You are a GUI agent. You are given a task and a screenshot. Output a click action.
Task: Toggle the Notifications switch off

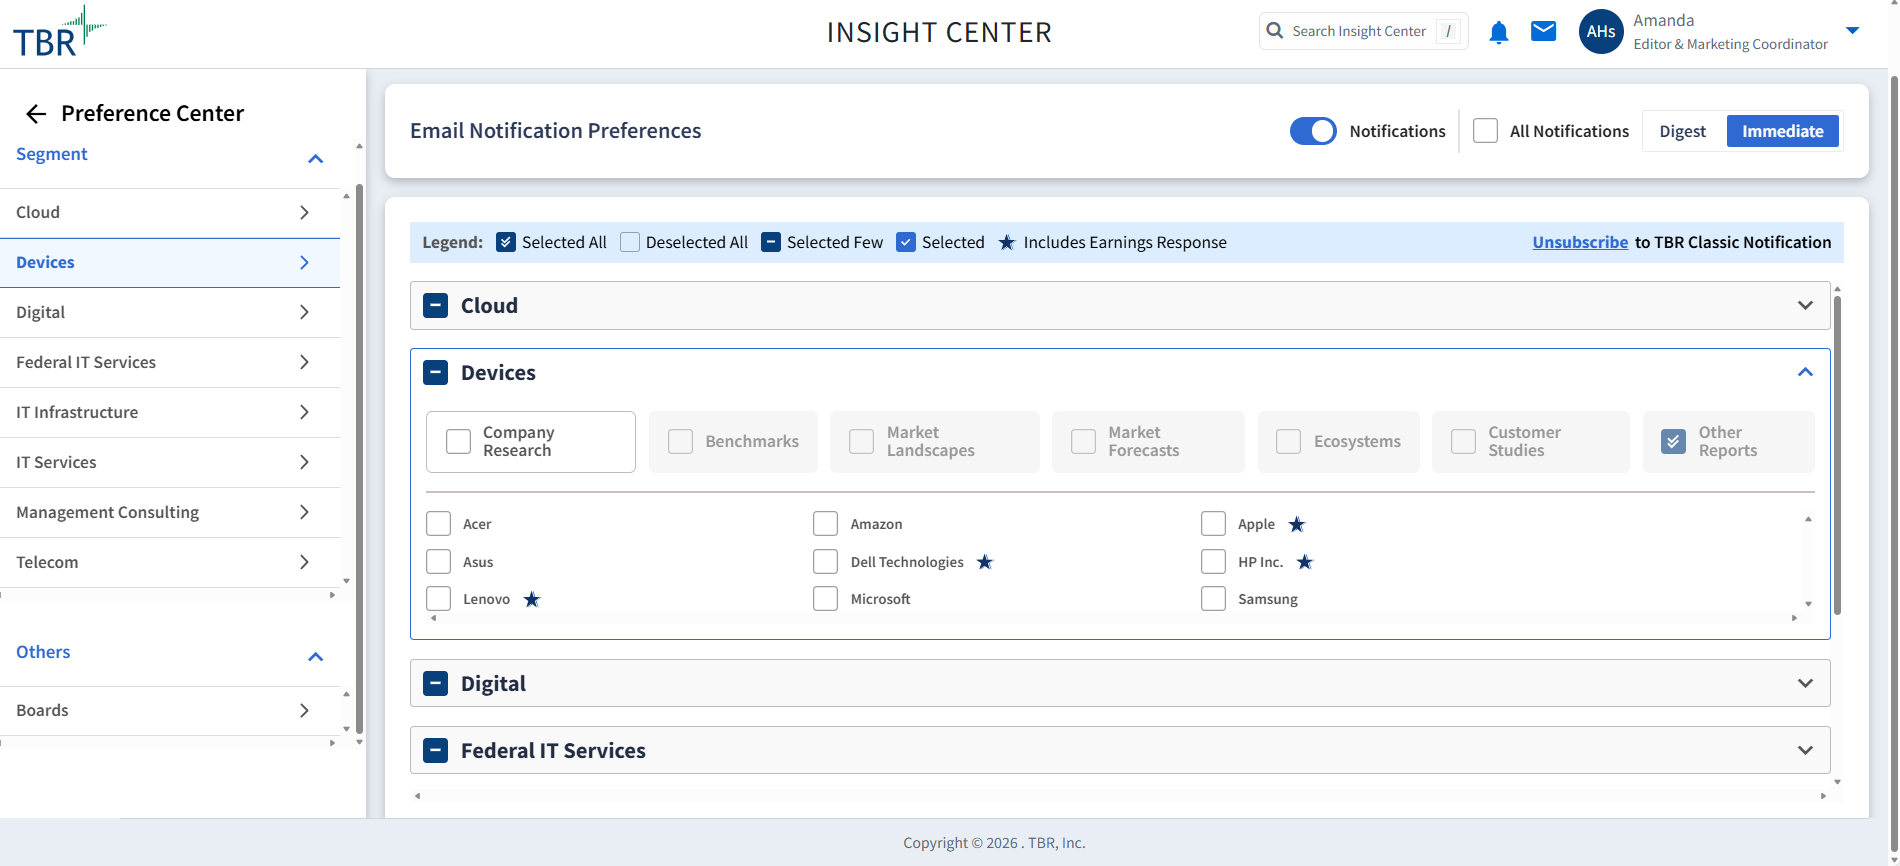click(x=1312, y=132)
